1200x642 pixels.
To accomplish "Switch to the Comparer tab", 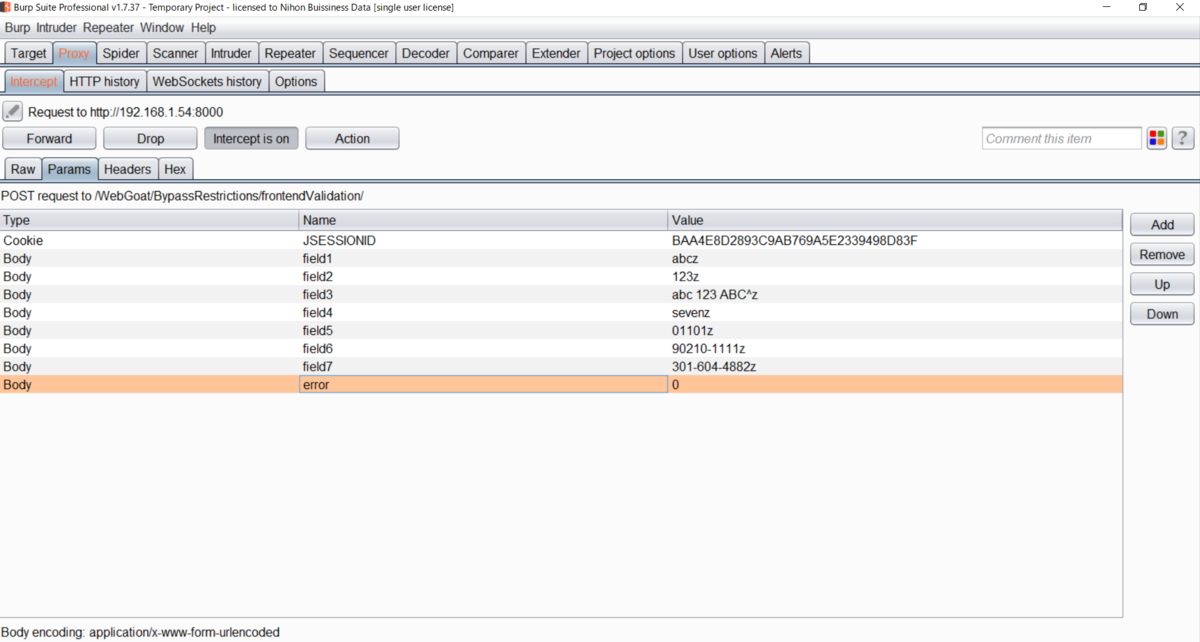I will click(491, 53).
